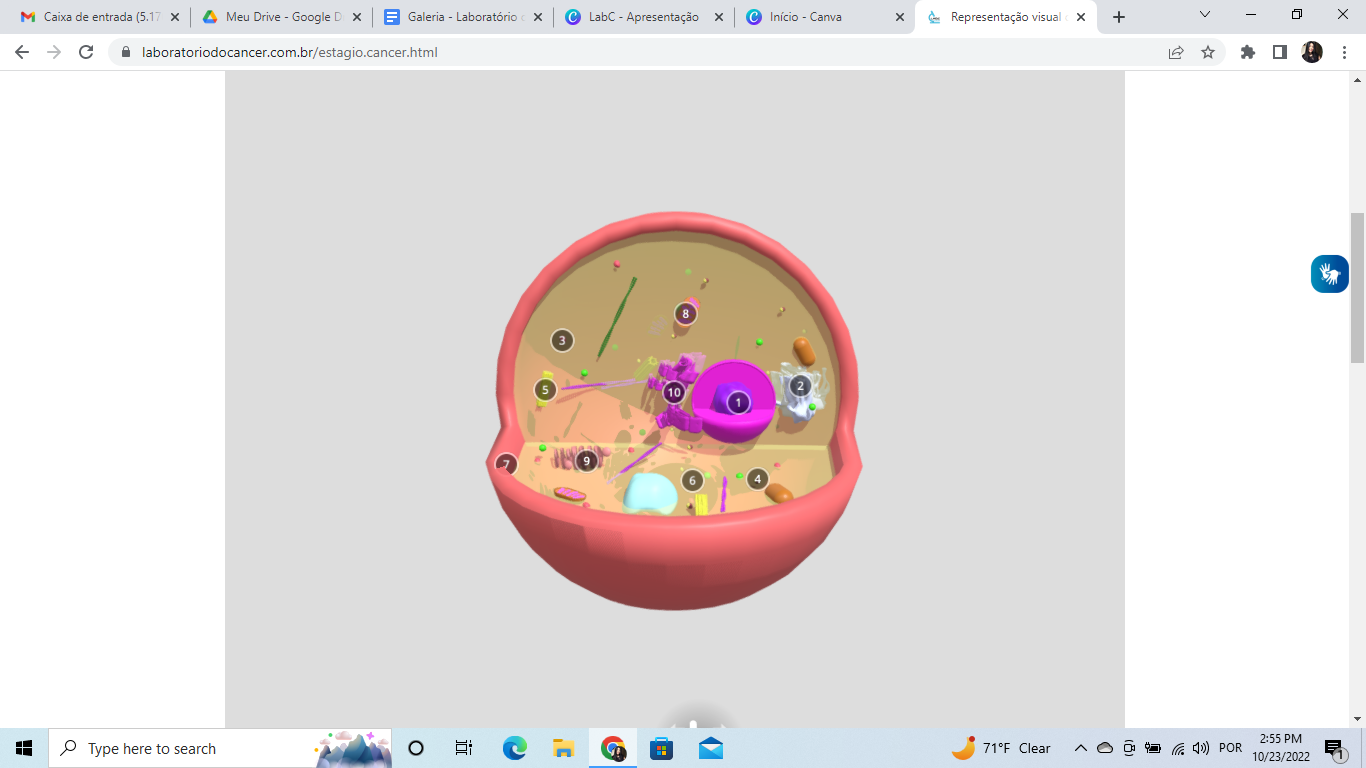Image resolution: width=1366 pixels, height=768 pixels.
Task: Open the Hand Talk accessibility widget
Action: point(1330,273)
